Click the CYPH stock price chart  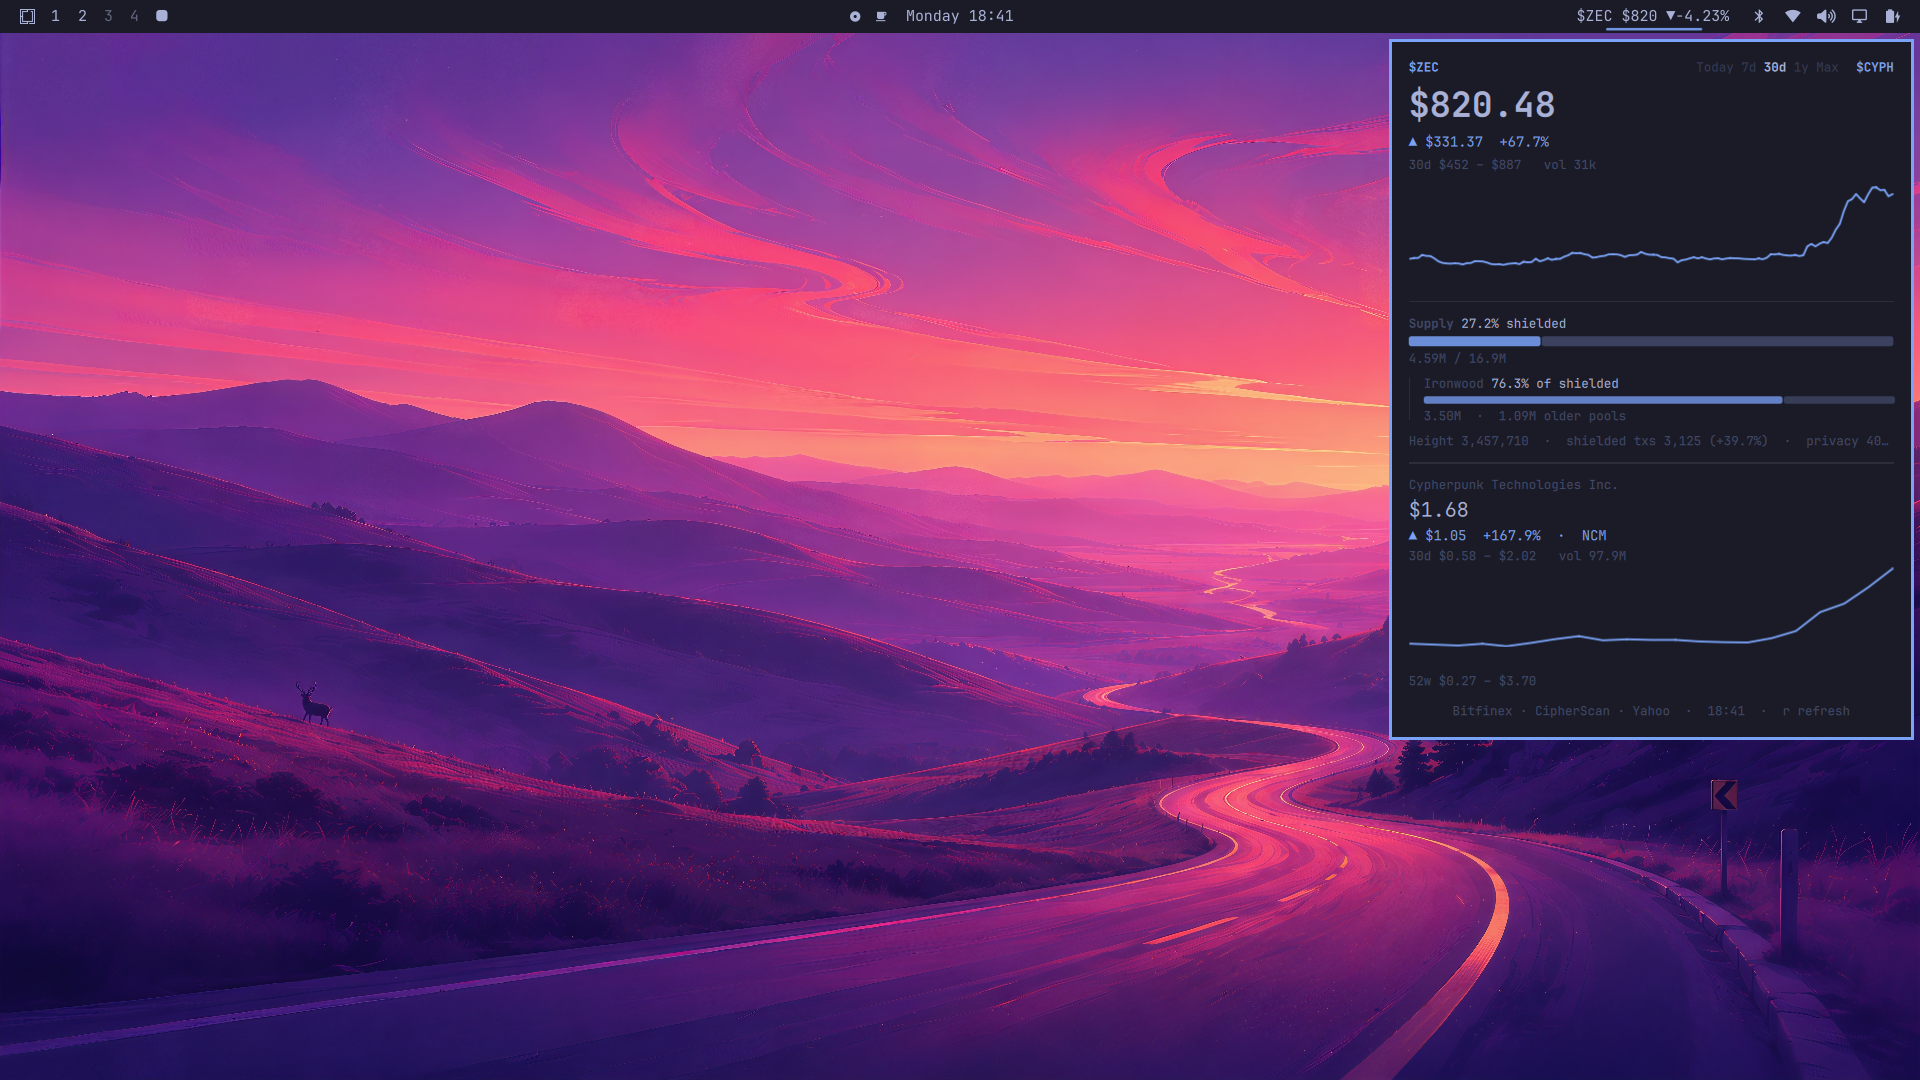1650,607
